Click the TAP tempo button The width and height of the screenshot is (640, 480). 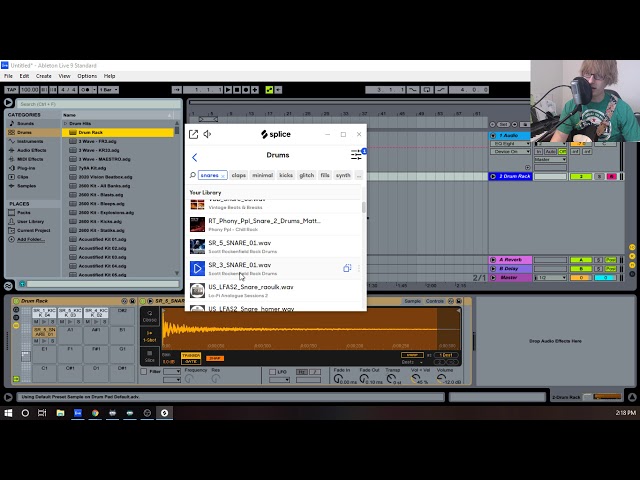pyautogui.click(x=11, y=90)
